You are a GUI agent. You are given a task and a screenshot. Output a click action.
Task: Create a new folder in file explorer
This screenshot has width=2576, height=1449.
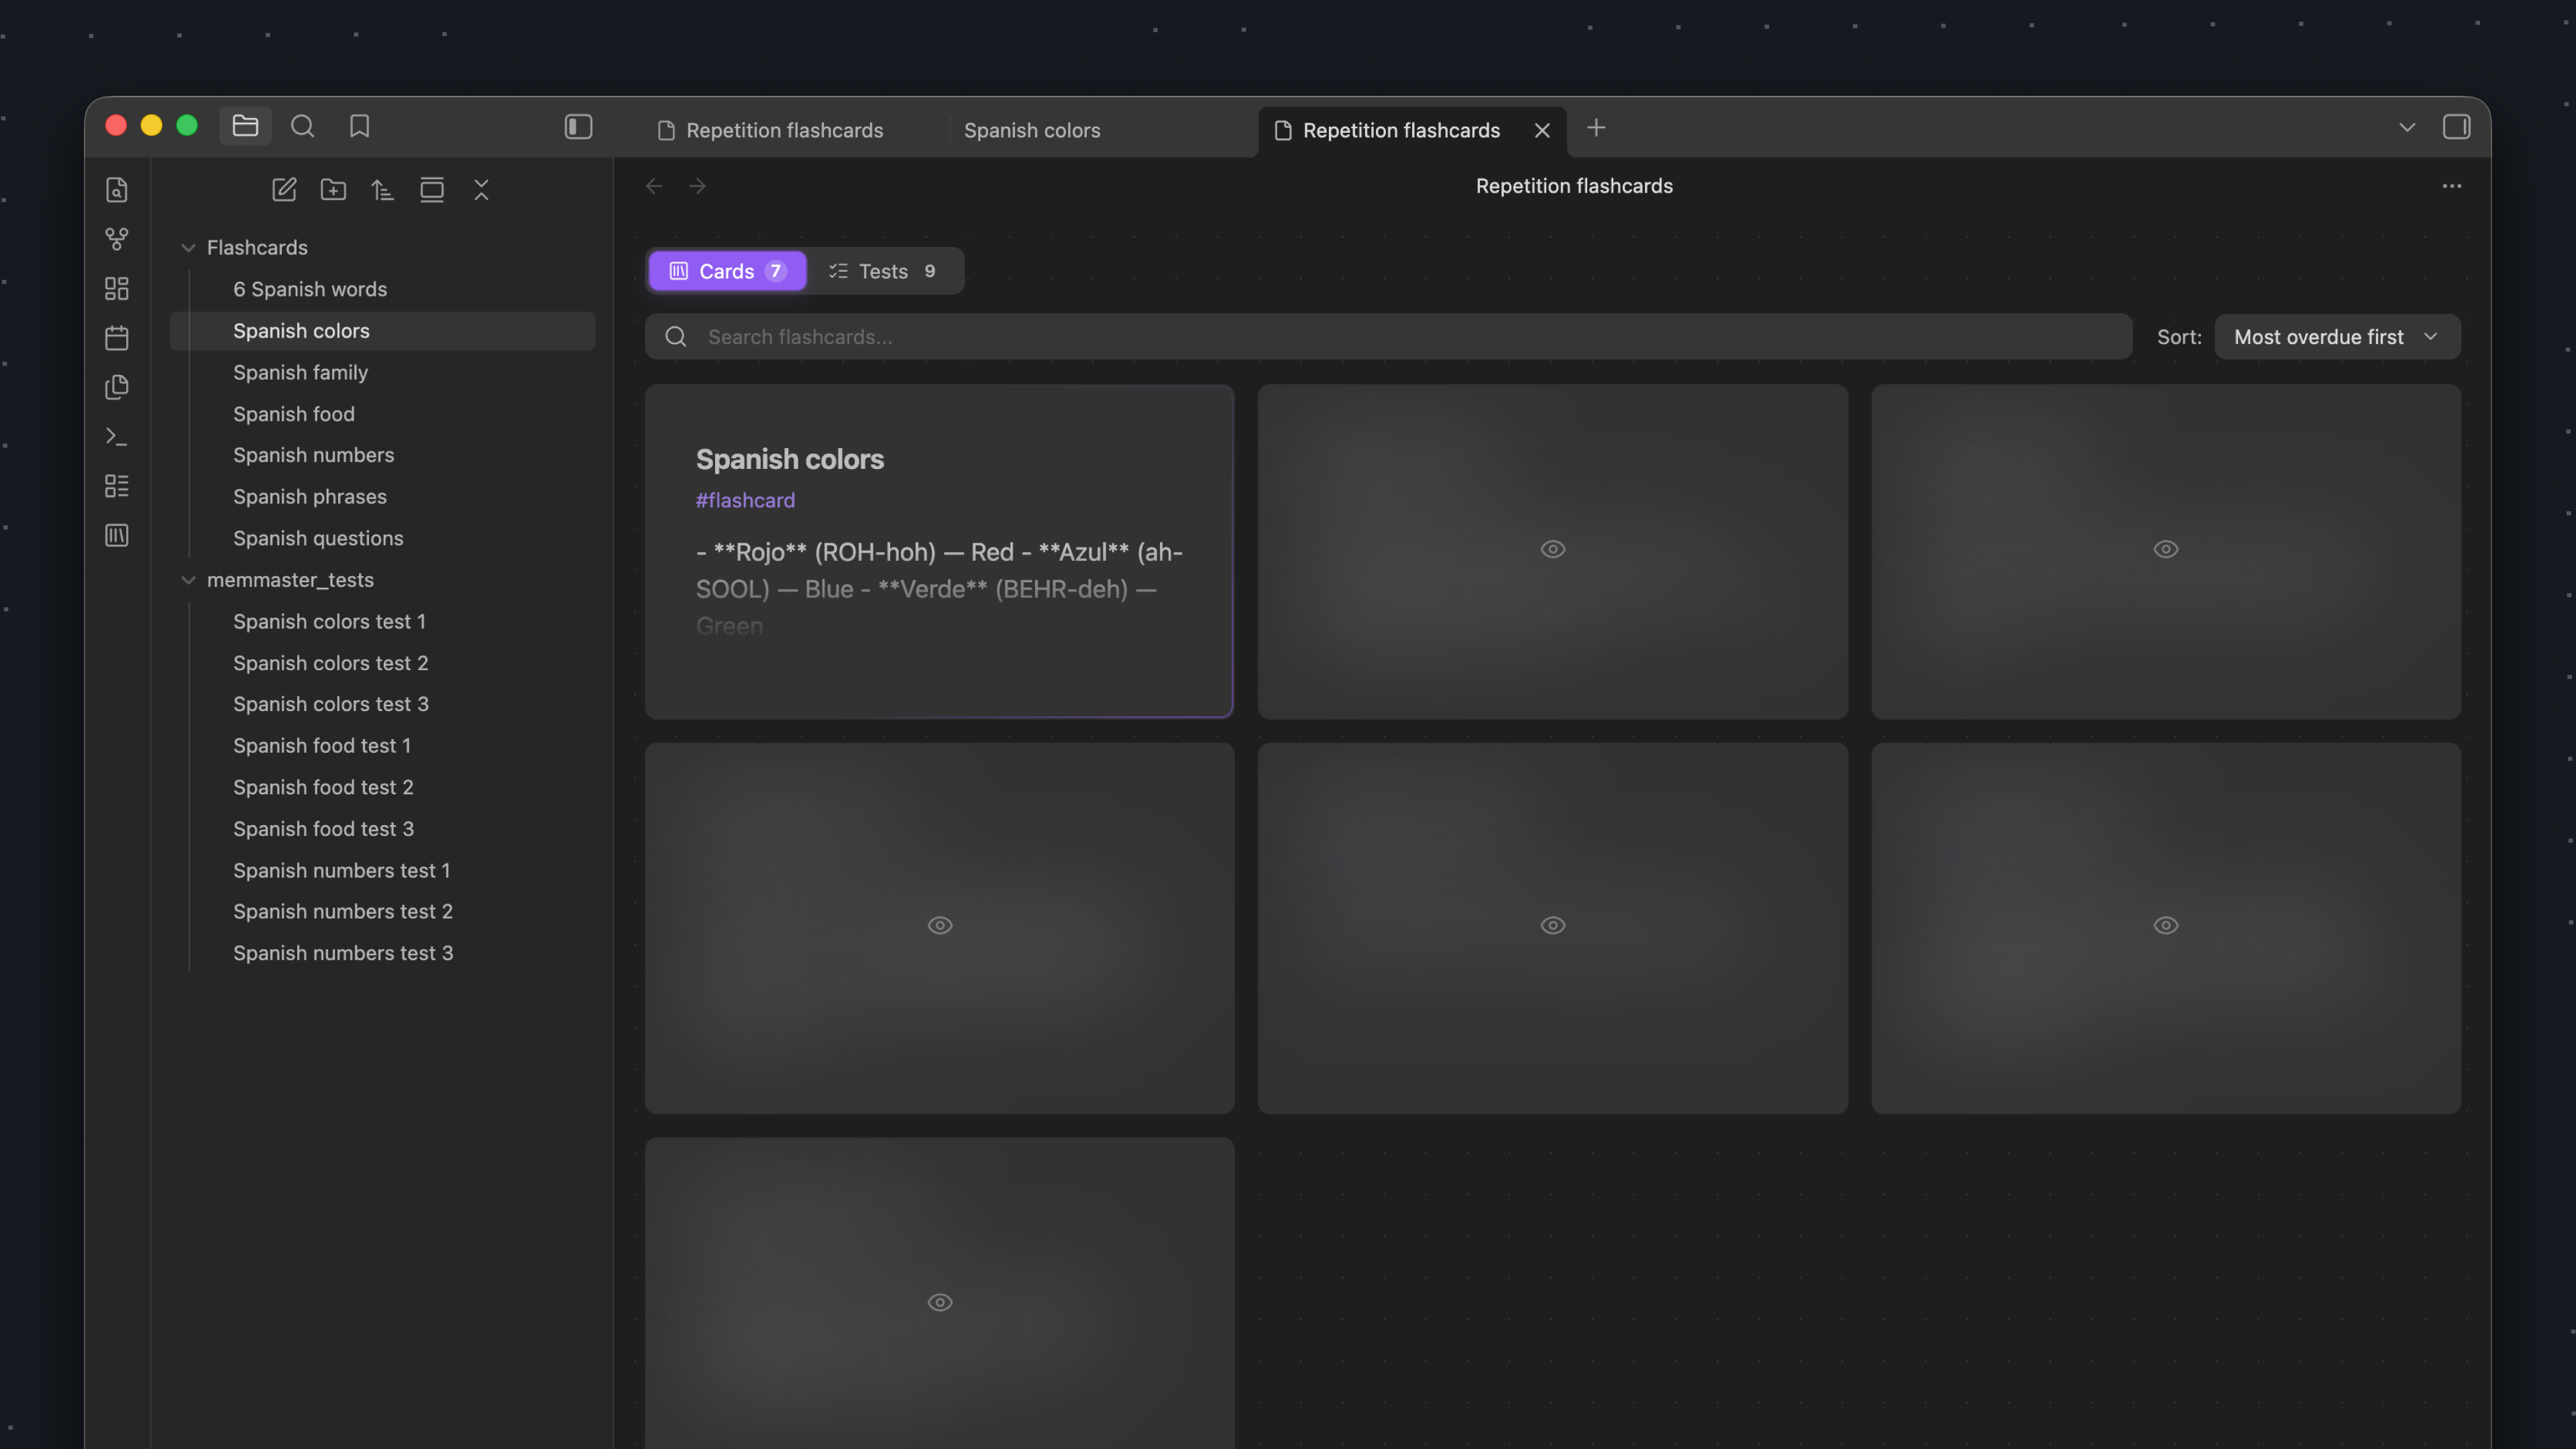click(333, 190)
